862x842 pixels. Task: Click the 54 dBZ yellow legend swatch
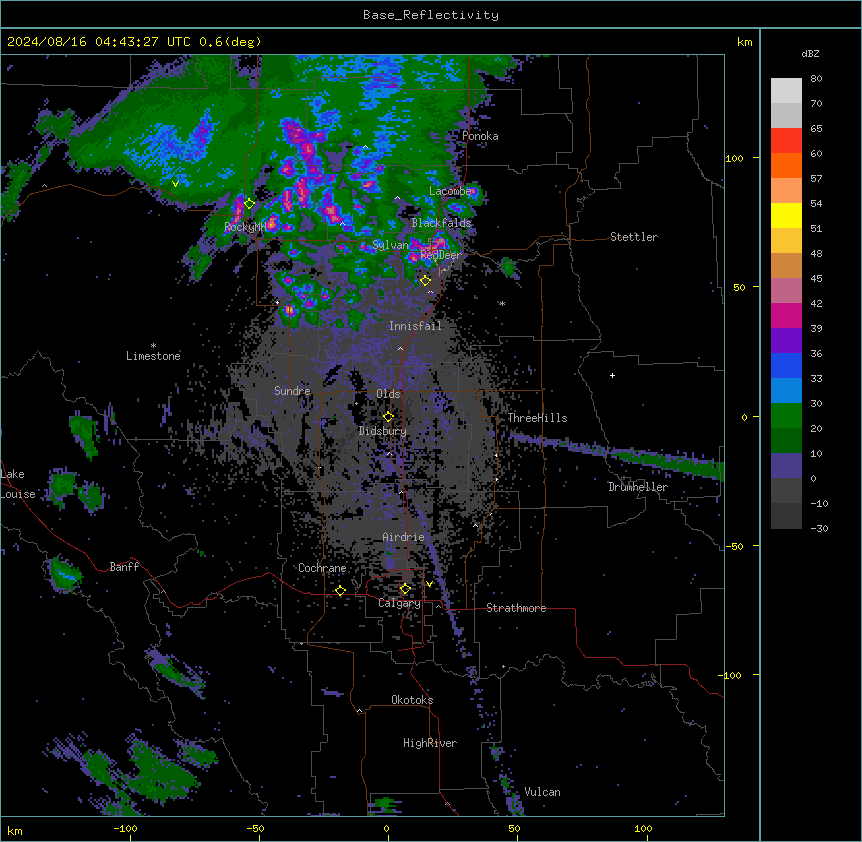pos(786,215)
